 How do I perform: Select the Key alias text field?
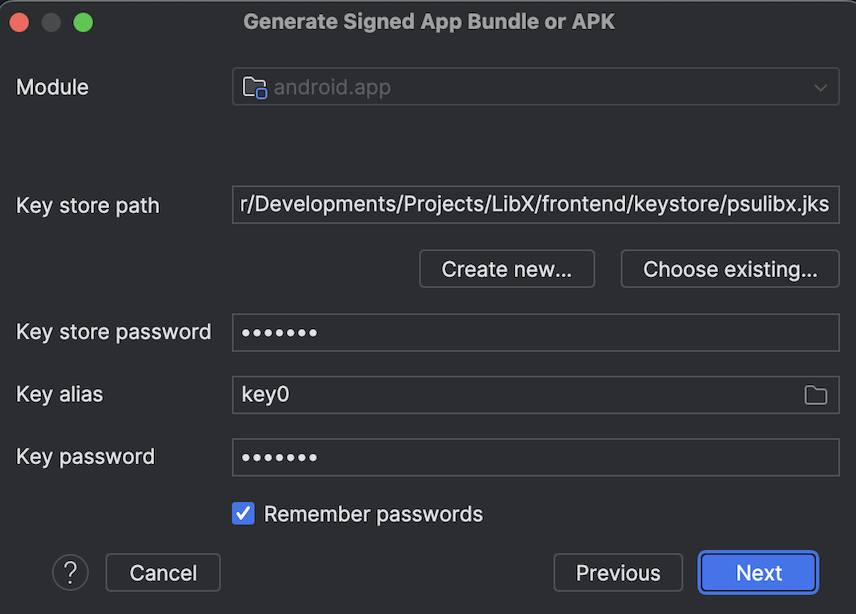click(x=515, y=395)
